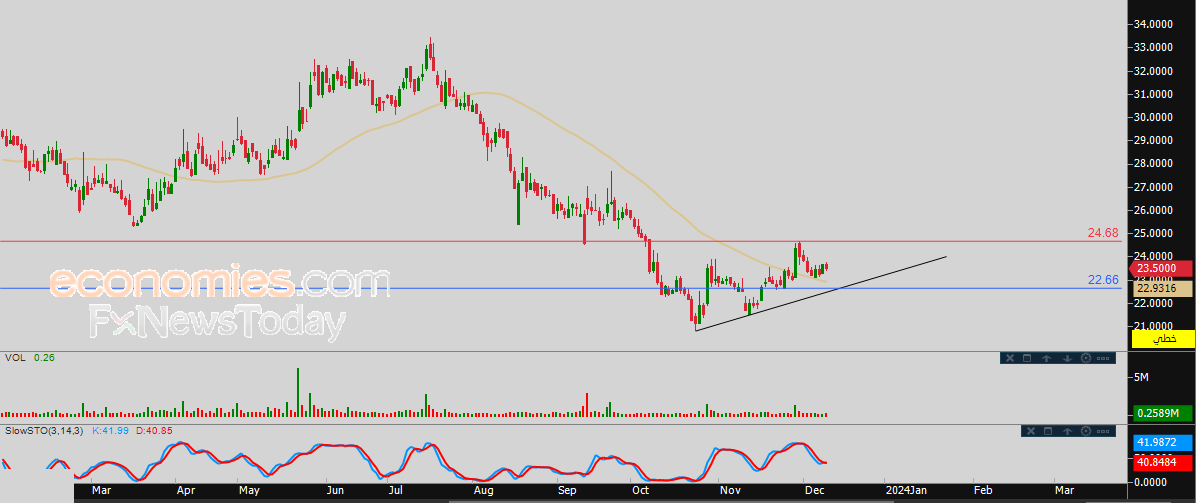The width and height of the screenshot is (1196, 503).
Task: Open more options for VOL panel
Action: 1104,358
